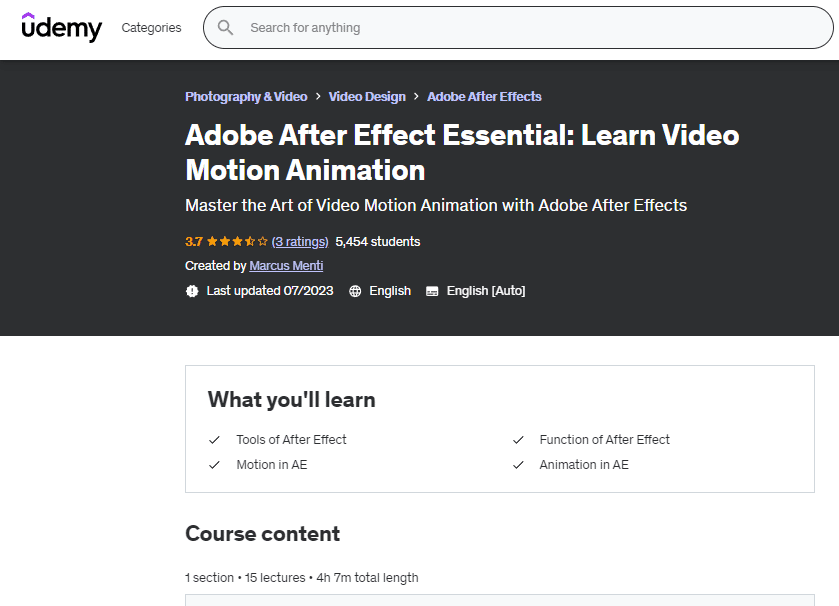Click the globe language icon

point(355,291)
